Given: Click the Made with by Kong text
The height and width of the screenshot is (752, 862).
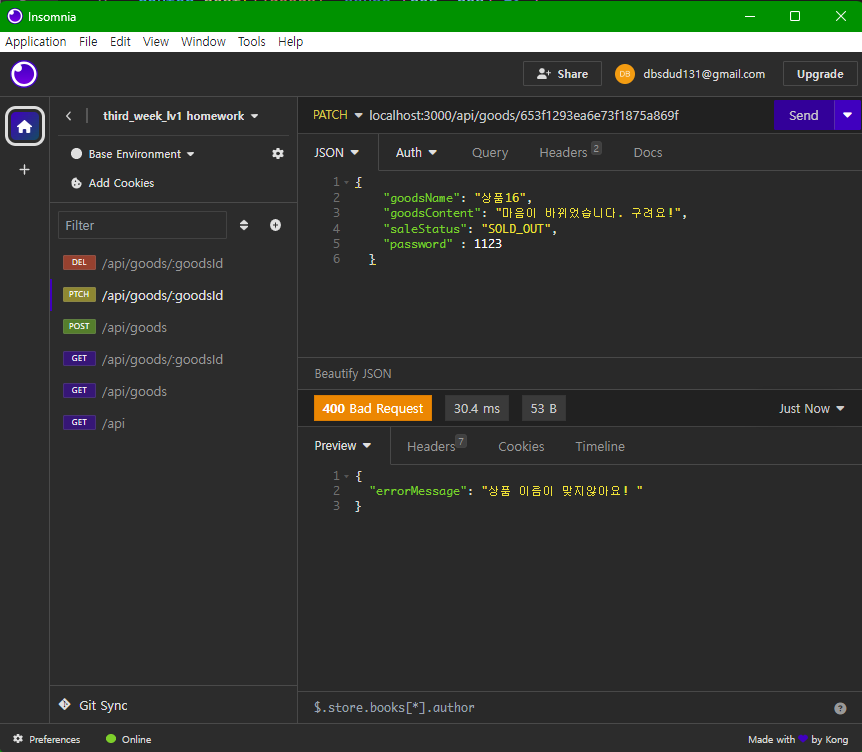Looking at the screenshot, I should coord(798,739).
